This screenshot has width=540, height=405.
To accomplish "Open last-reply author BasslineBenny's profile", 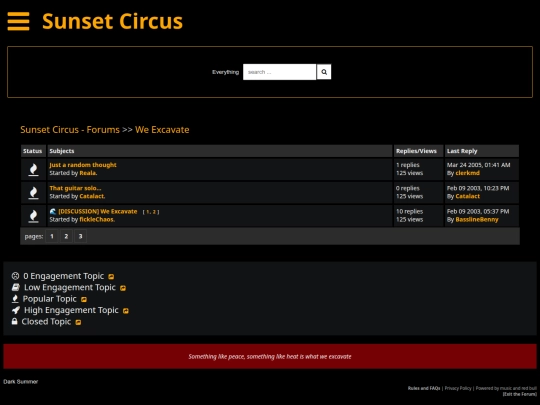I will point(477,219).
